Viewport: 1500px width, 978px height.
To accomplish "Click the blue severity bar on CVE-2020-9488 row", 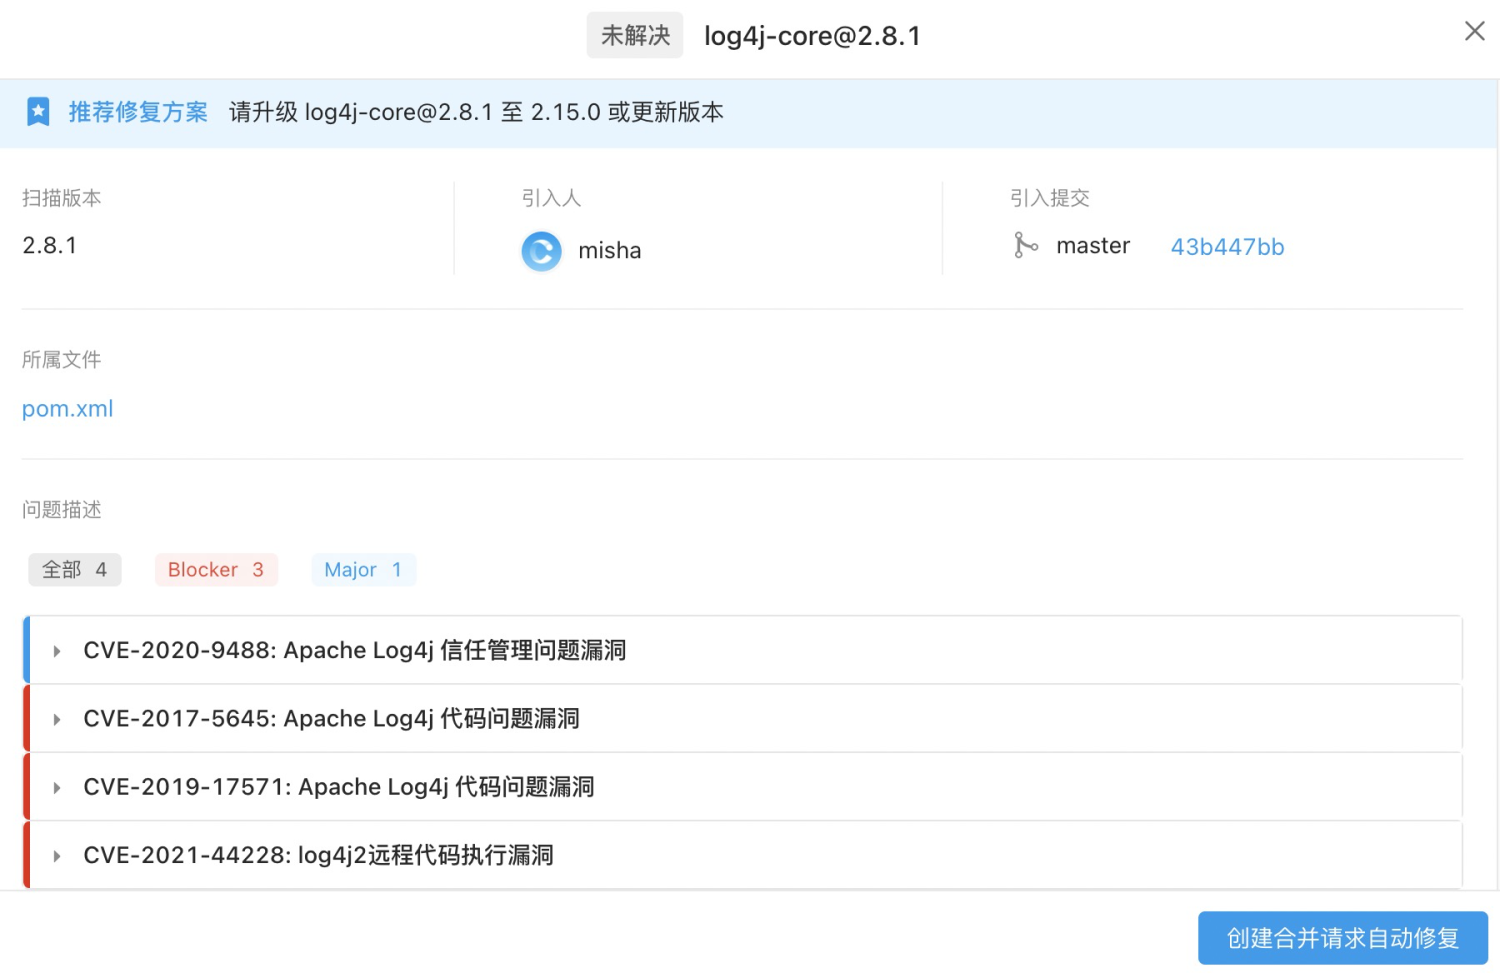I will tap(25, 650).
